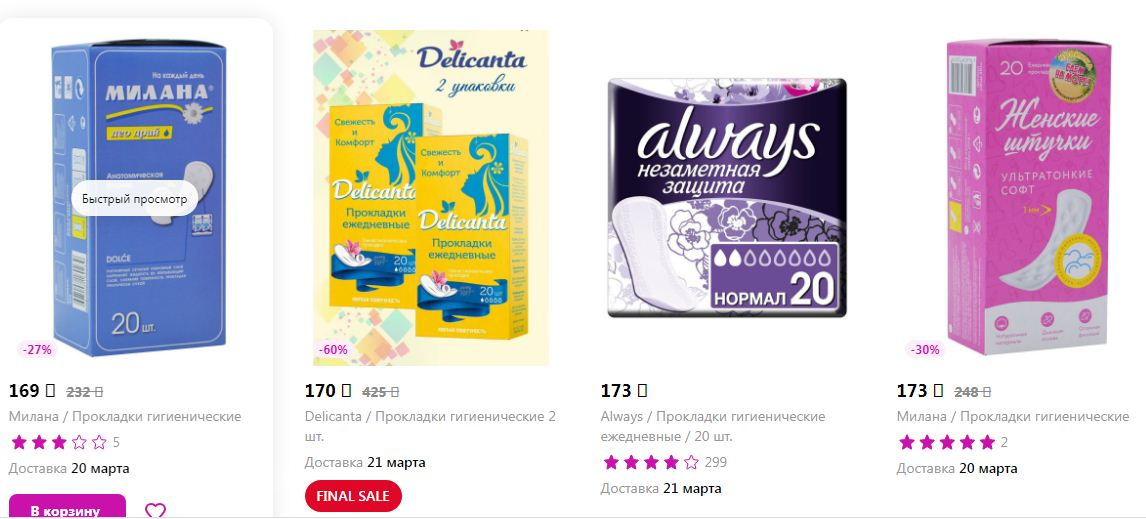Click the -60% discount badge
Screen dimensions: 1146x519
(x=333, y=349)
